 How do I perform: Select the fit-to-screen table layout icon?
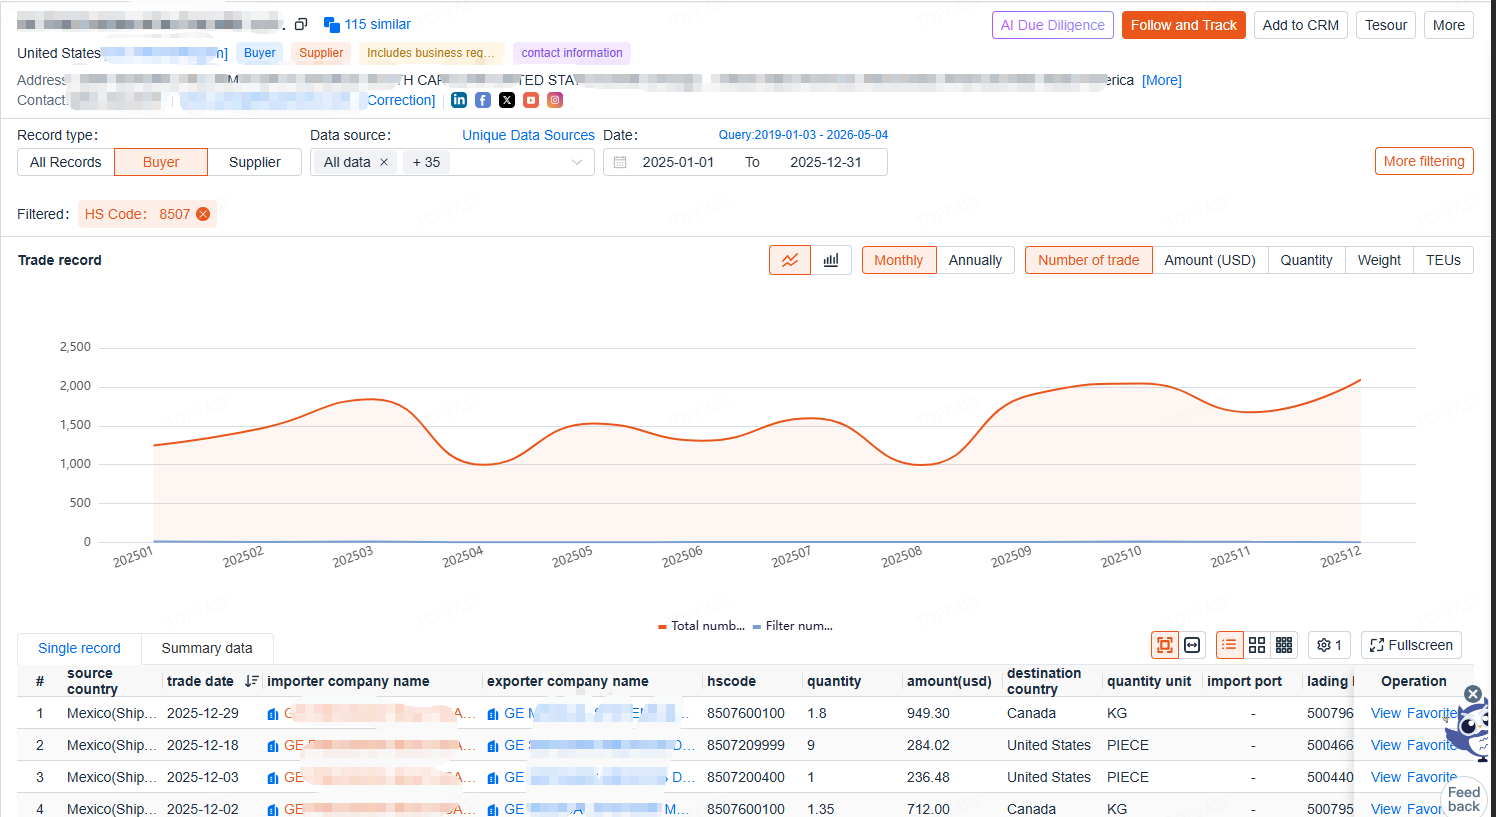click(1165, 645)
